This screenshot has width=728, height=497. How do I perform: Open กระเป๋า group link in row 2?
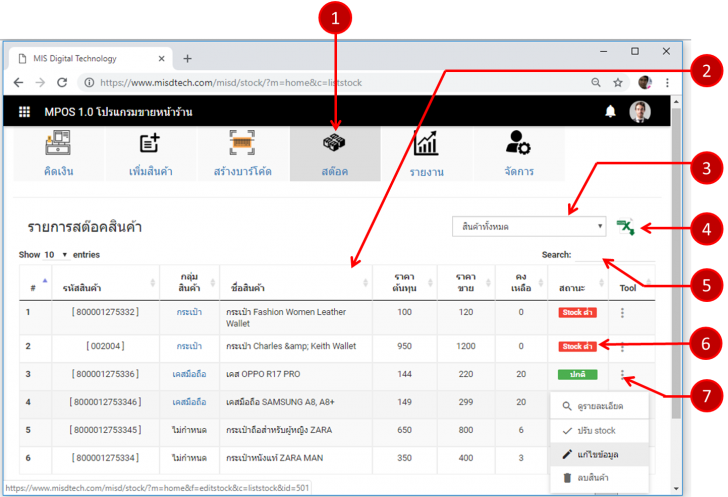click(x=189, y=346)
